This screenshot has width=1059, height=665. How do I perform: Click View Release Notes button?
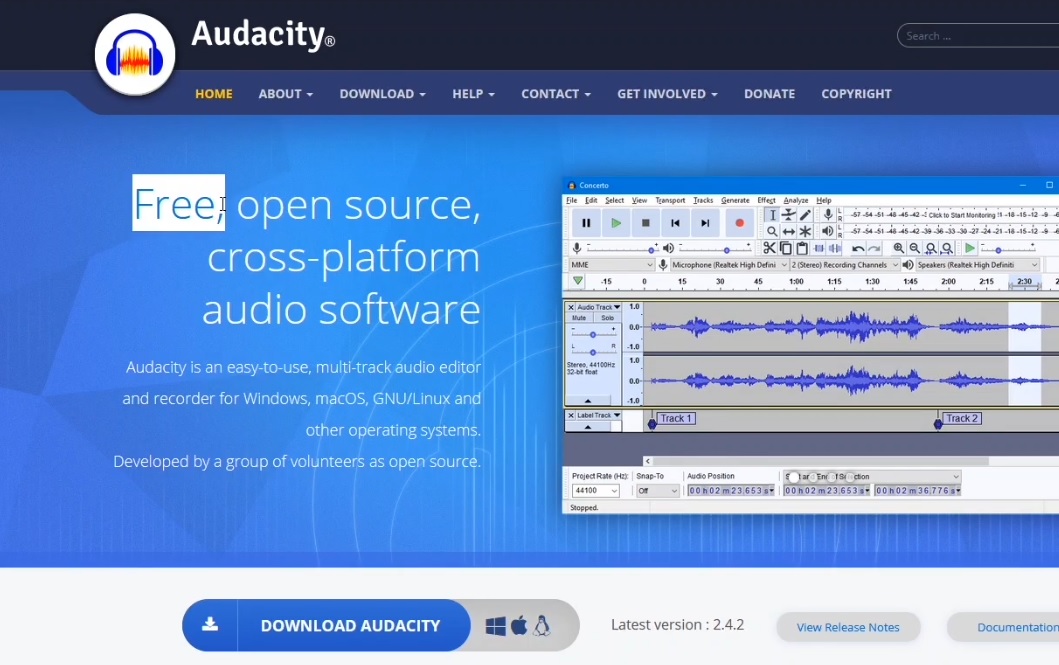point(848,627)
